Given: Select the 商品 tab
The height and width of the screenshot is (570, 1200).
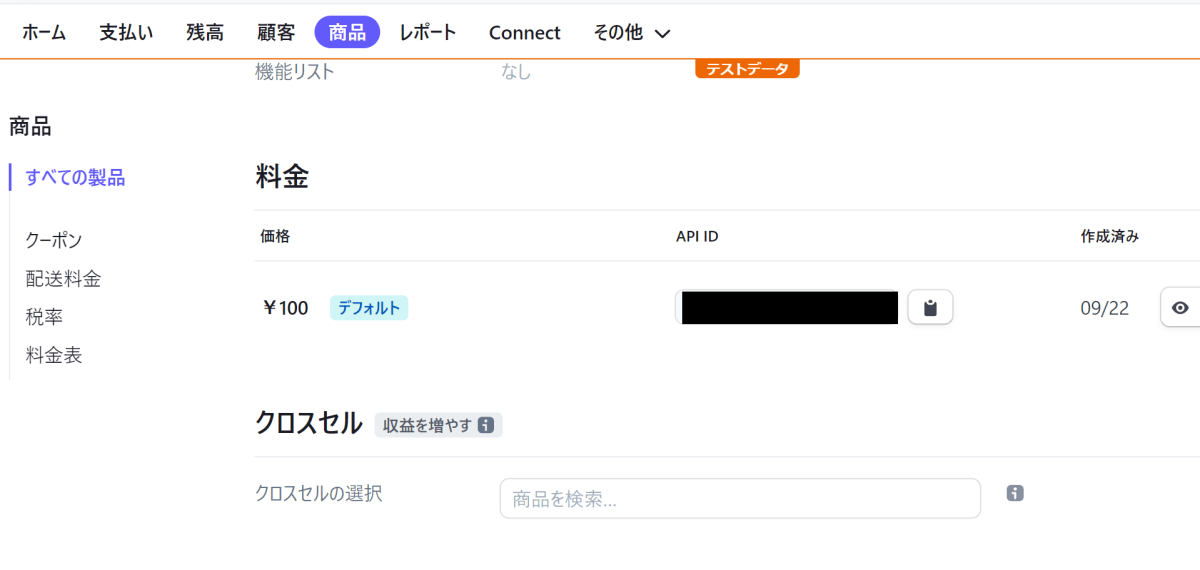Looking at the screenshot, I should [347, 32].
